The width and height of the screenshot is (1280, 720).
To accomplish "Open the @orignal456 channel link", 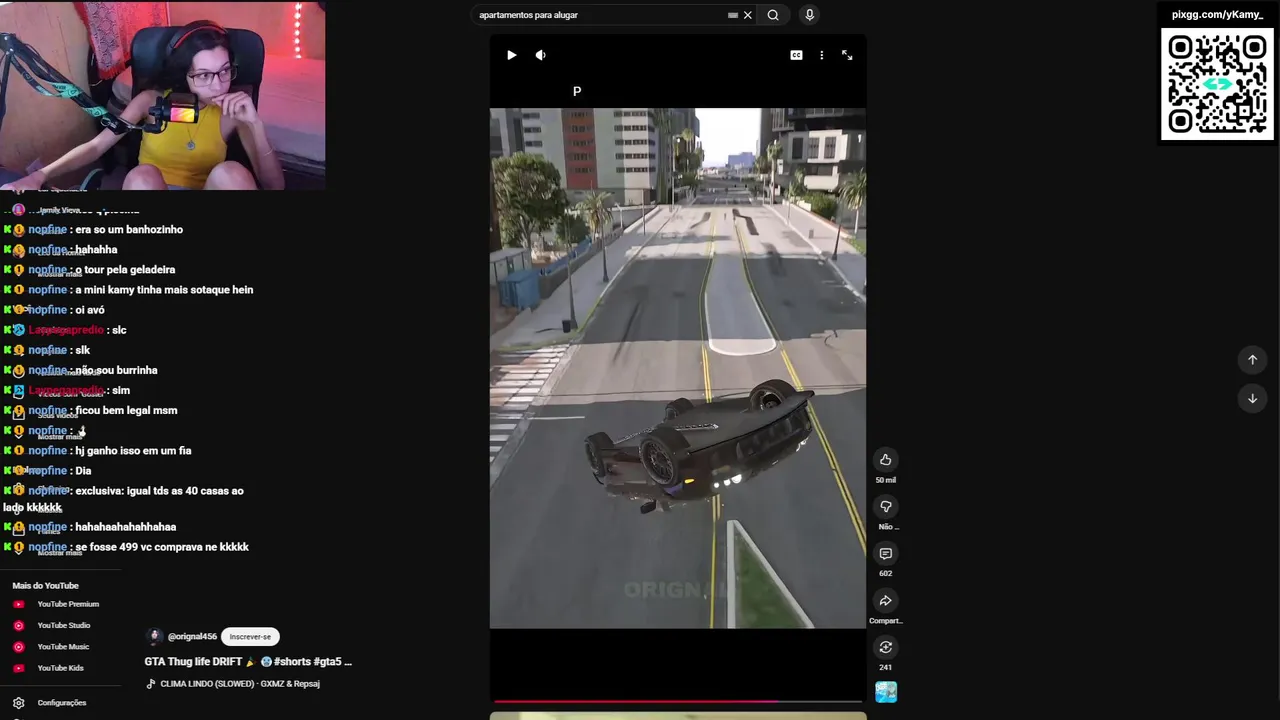I will [x=192, y=637].
